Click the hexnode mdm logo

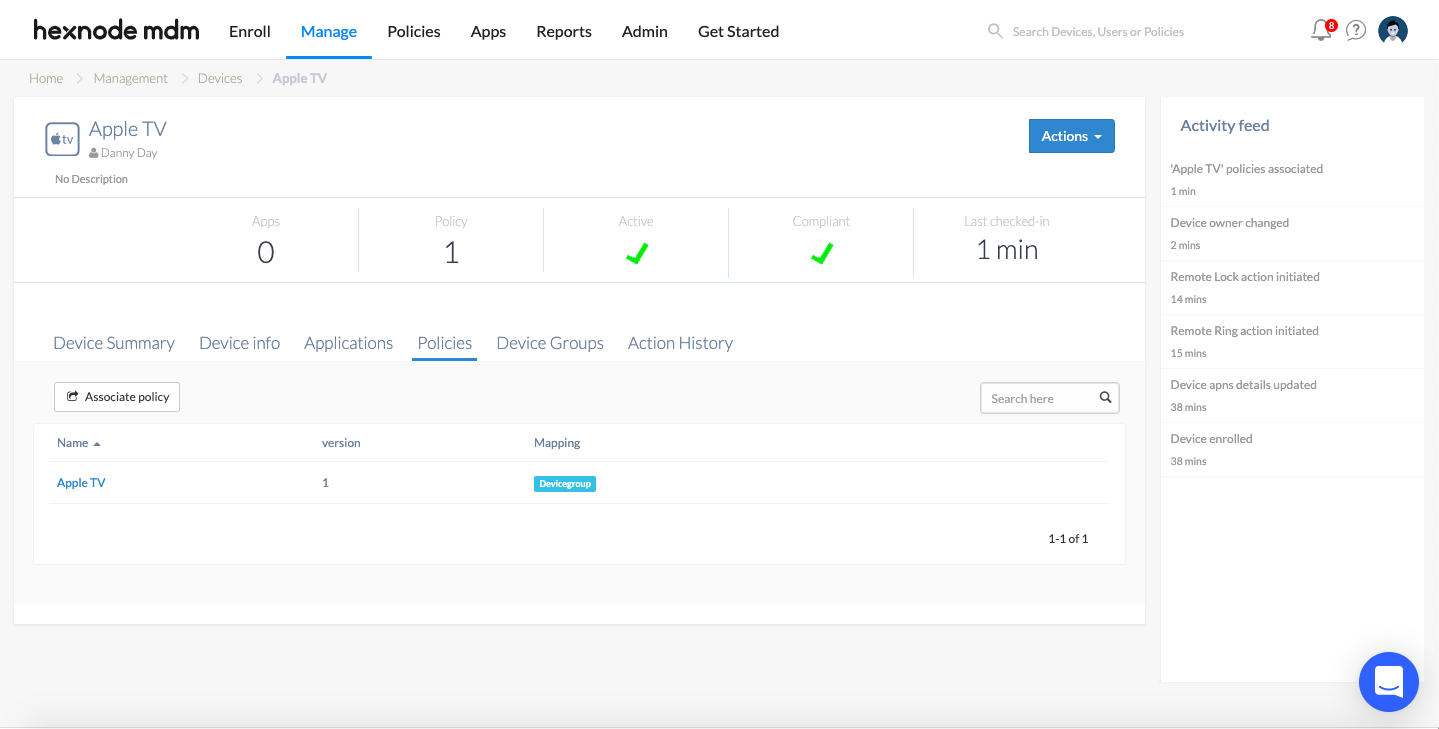[x=116, y=31]
